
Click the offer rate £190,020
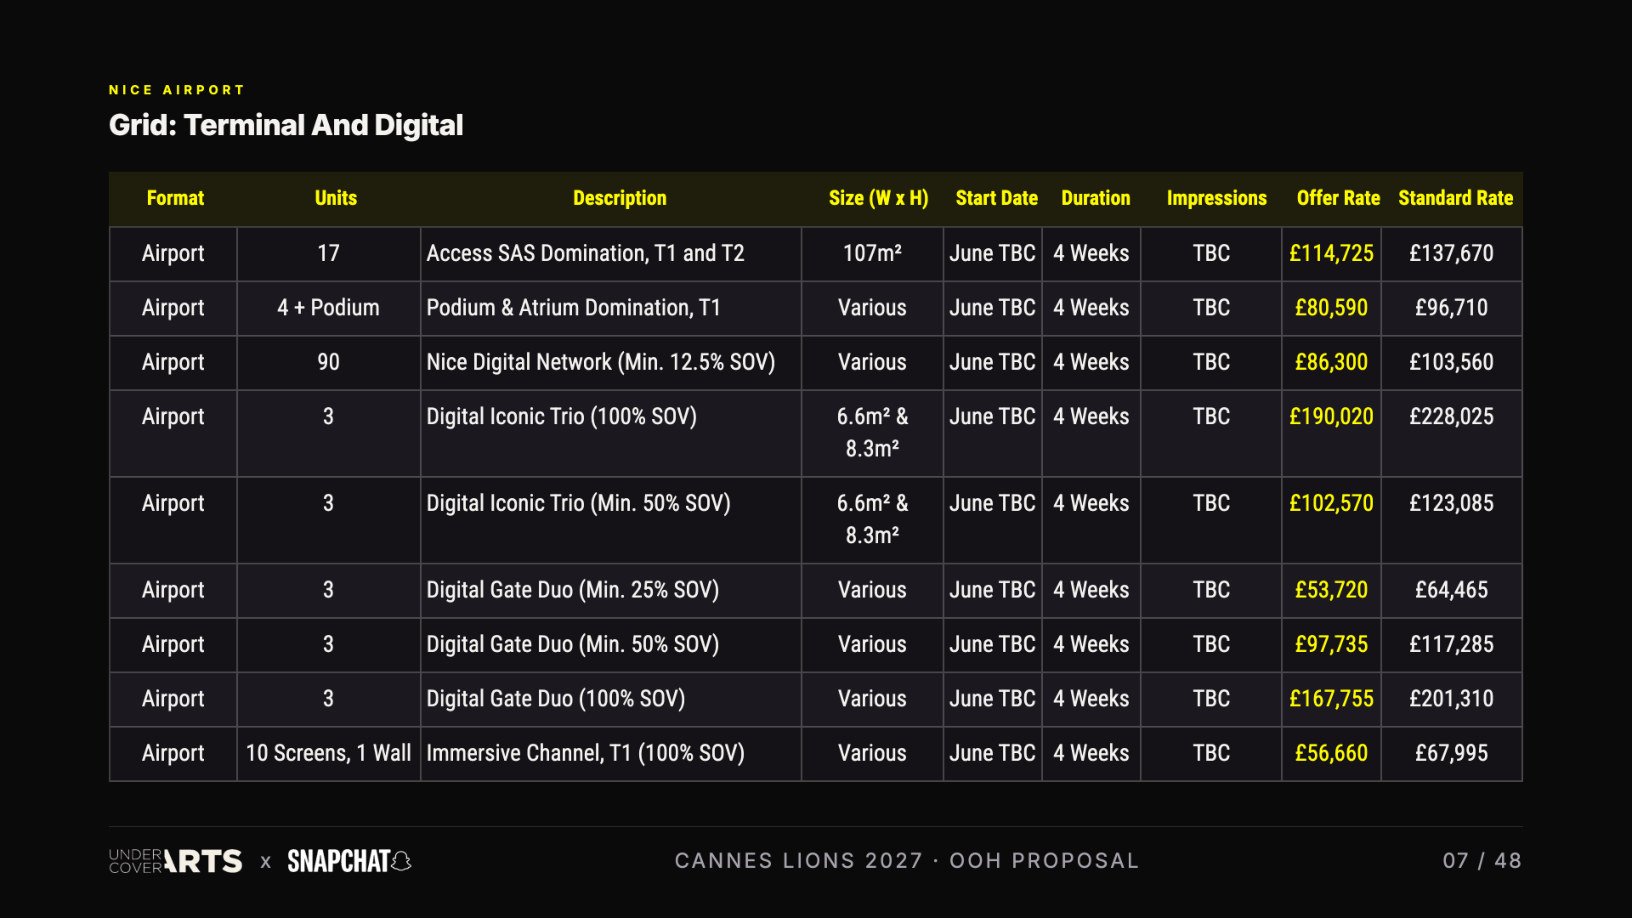(x=1331, y=417)
